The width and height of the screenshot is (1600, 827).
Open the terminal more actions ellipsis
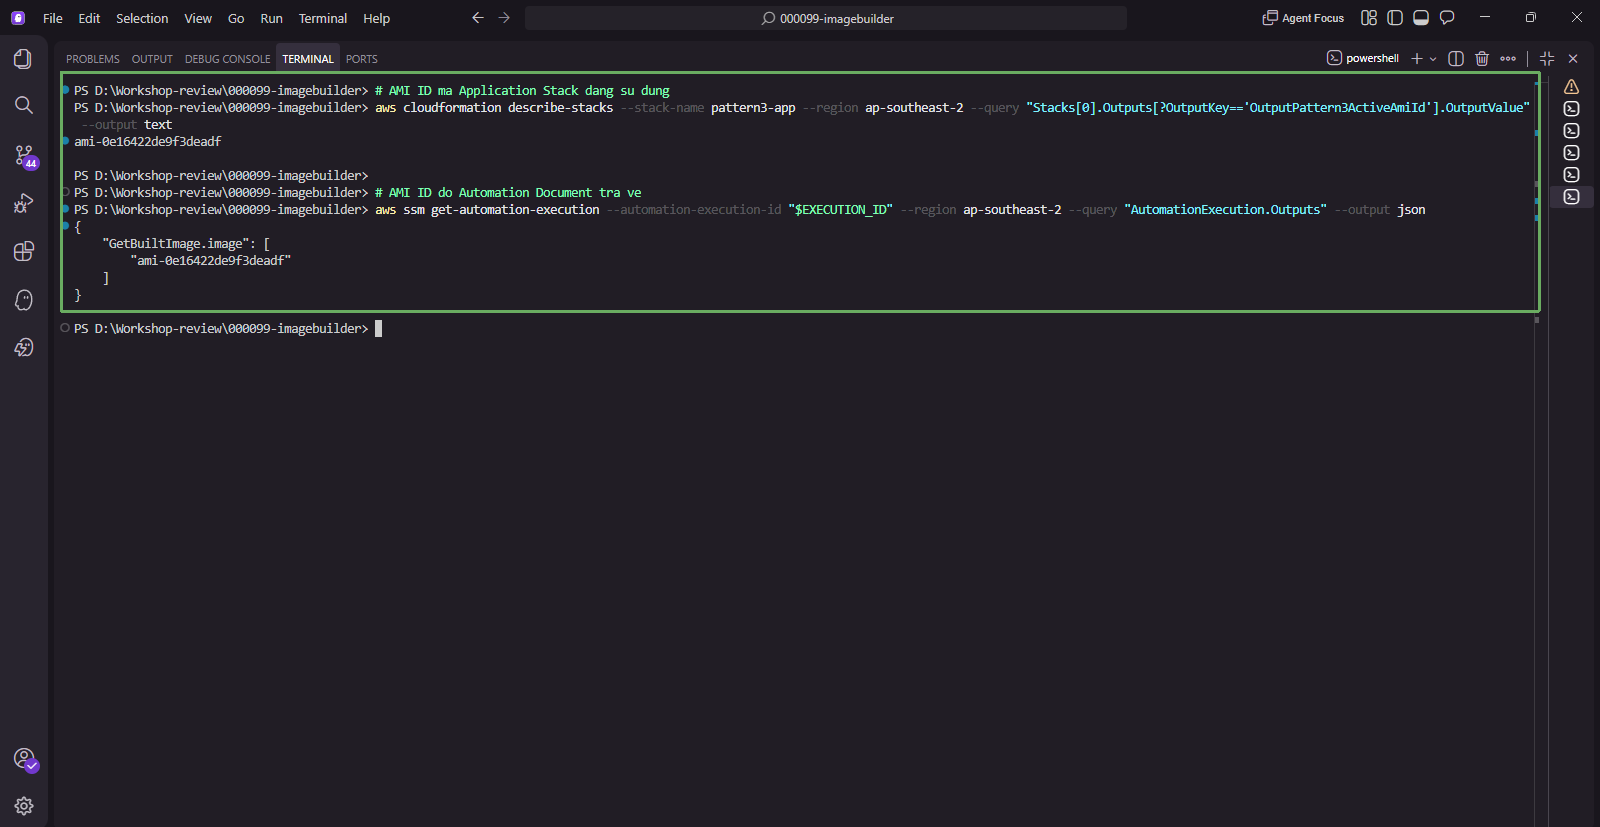point(1508,58)
